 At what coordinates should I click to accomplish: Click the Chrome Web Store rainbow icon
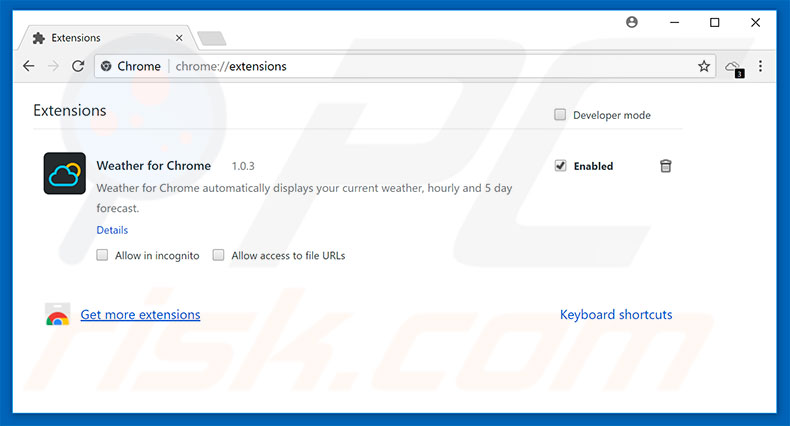57,315
